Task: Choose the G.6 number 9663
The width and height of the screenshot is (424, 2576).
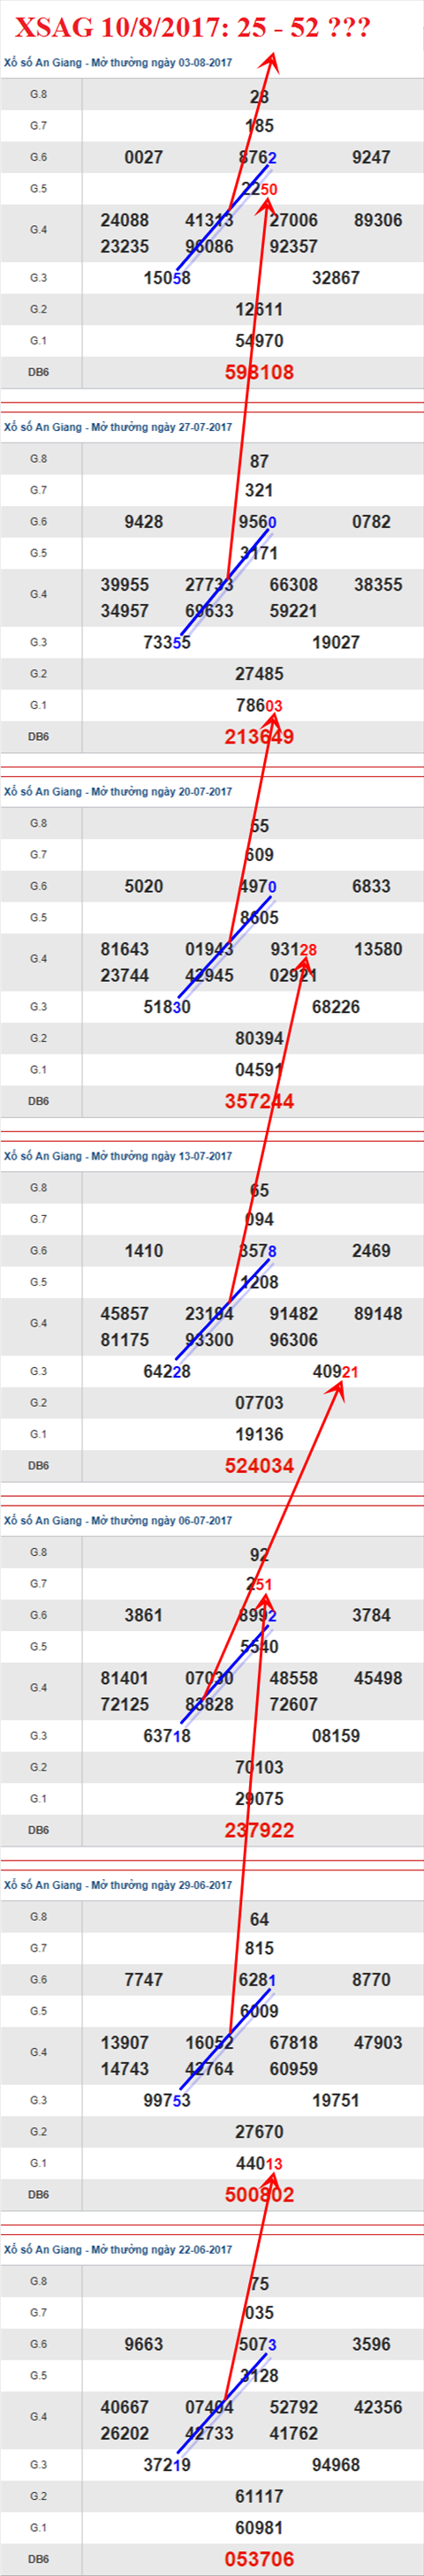Action: click(144, 2344)
